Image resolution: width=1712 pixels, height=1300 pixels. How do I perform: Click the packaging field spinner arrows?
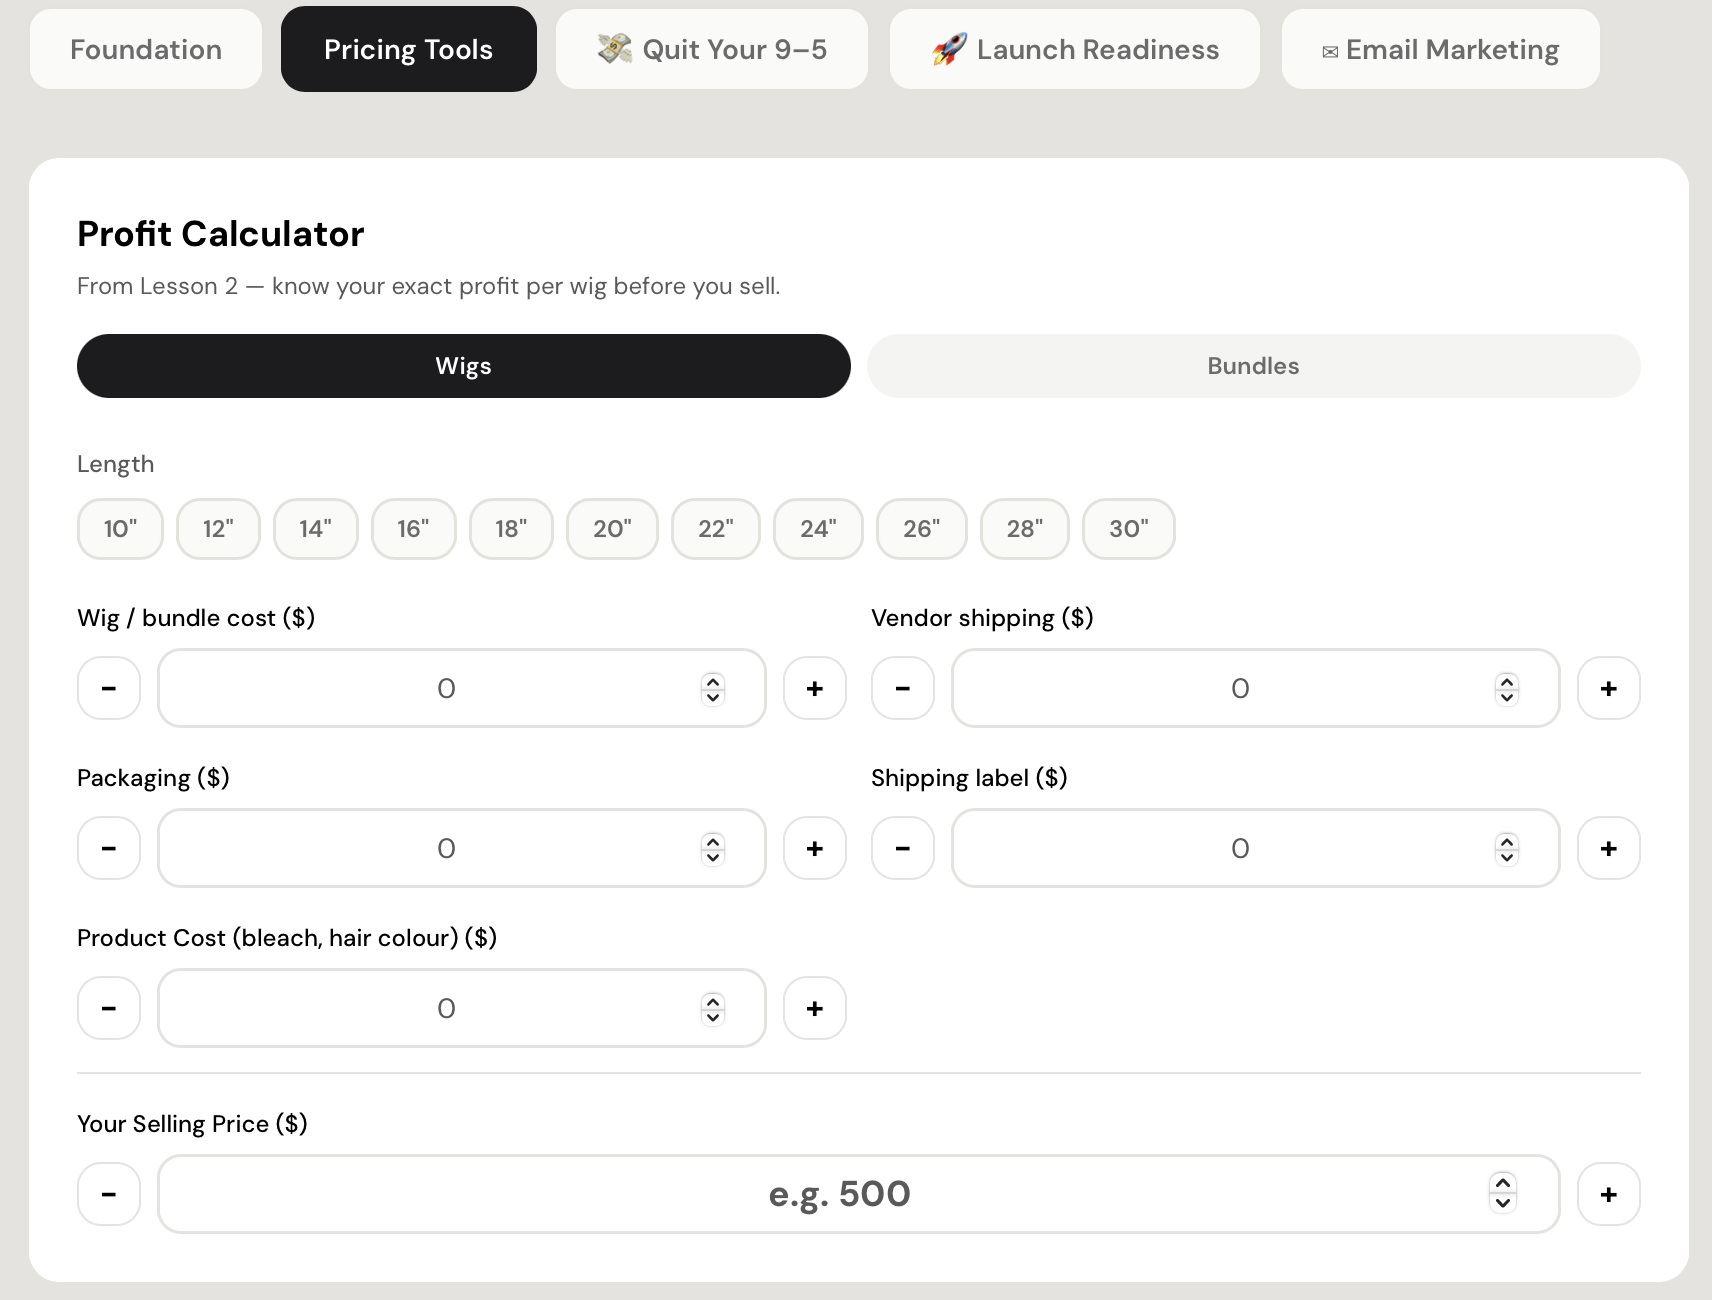click(713, 848)
